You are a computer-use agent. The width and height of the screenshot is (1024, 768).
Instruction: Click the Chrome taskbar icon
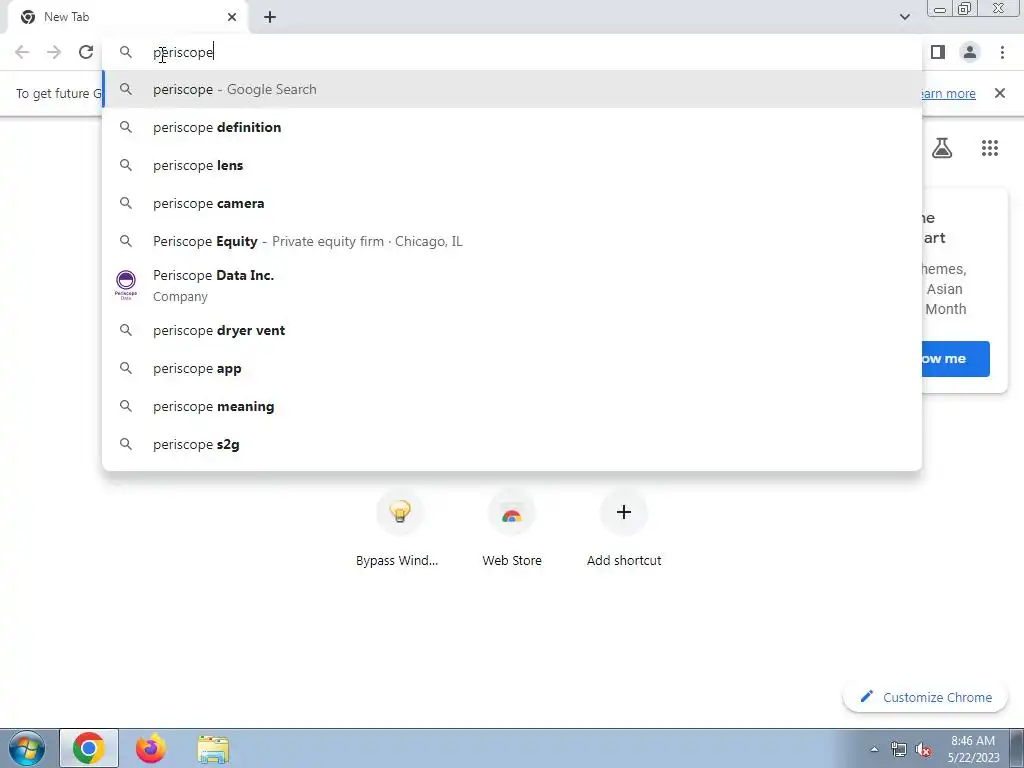89,748
